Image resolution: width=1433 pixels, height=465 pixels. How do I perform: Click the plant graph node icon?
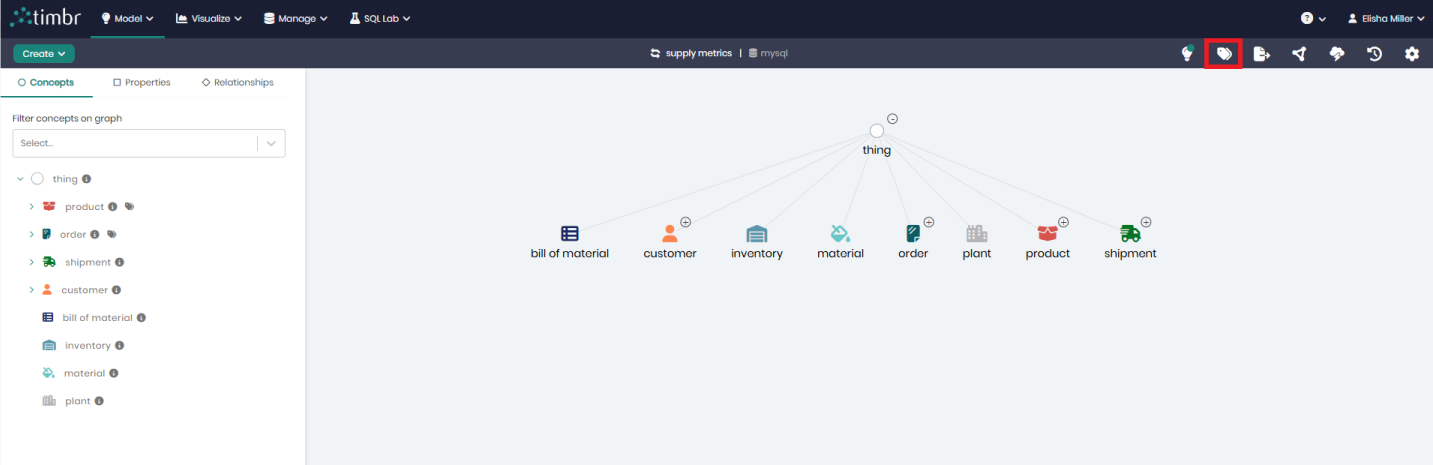point(977,234)
